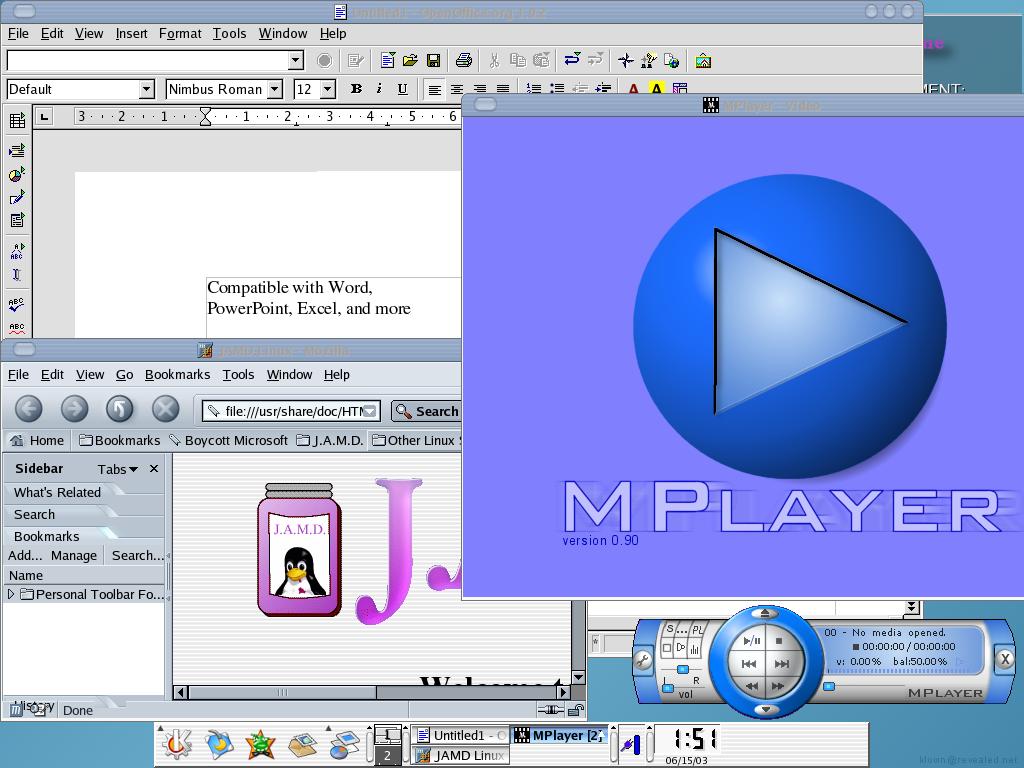Click the MPlayer stop button

780,641
